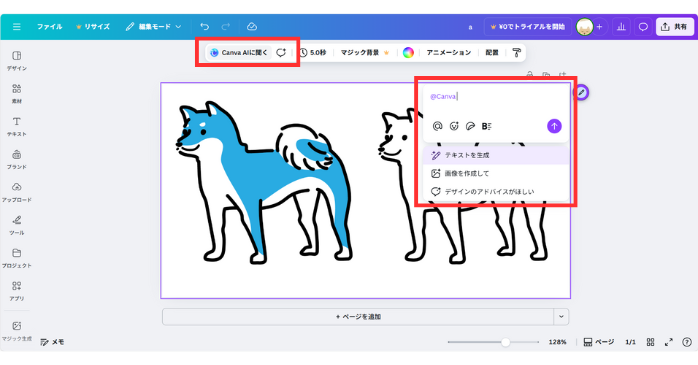This screenshot has height=365, width=698.
Task: Redo the last action
Action: tap(226, 27)
